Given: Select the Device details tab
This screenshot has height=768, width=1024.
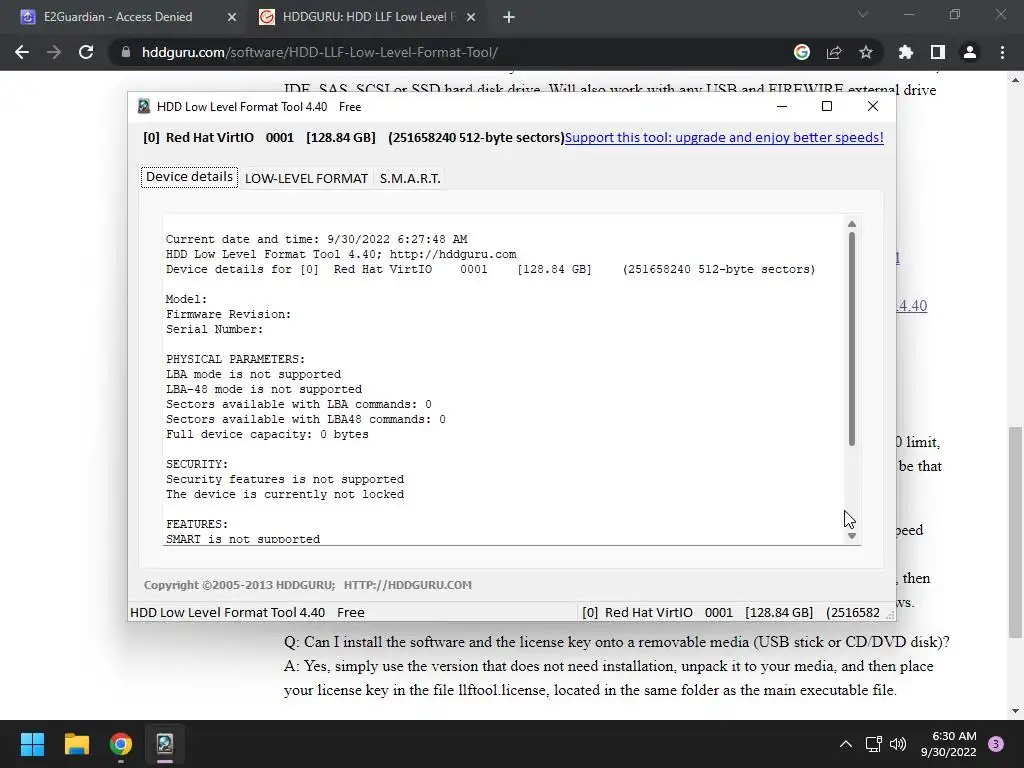Looking at the screenshot, I should [189, 177].
